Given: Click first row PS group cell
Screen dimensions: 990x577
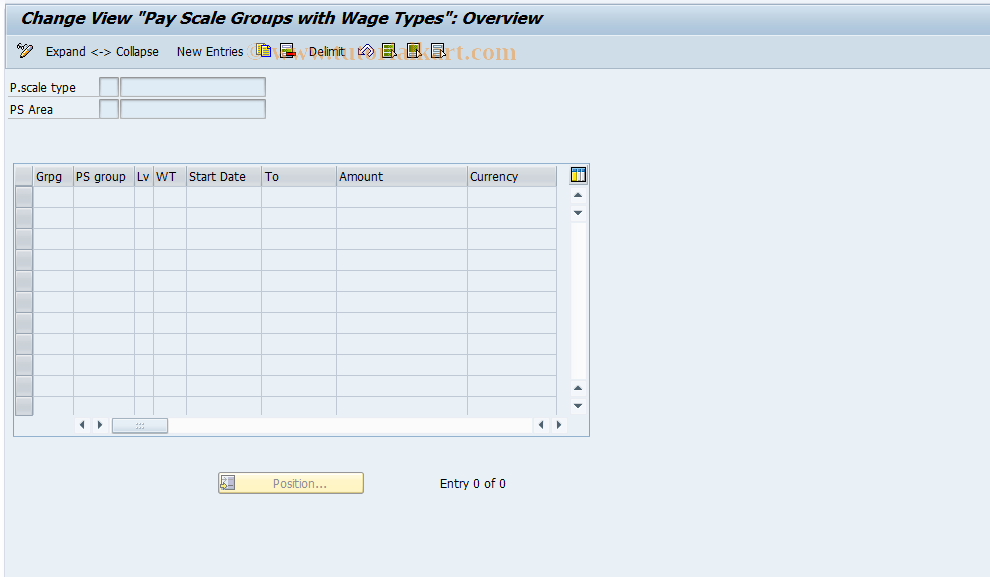Looking at the screenshot, I should point(104,197).
